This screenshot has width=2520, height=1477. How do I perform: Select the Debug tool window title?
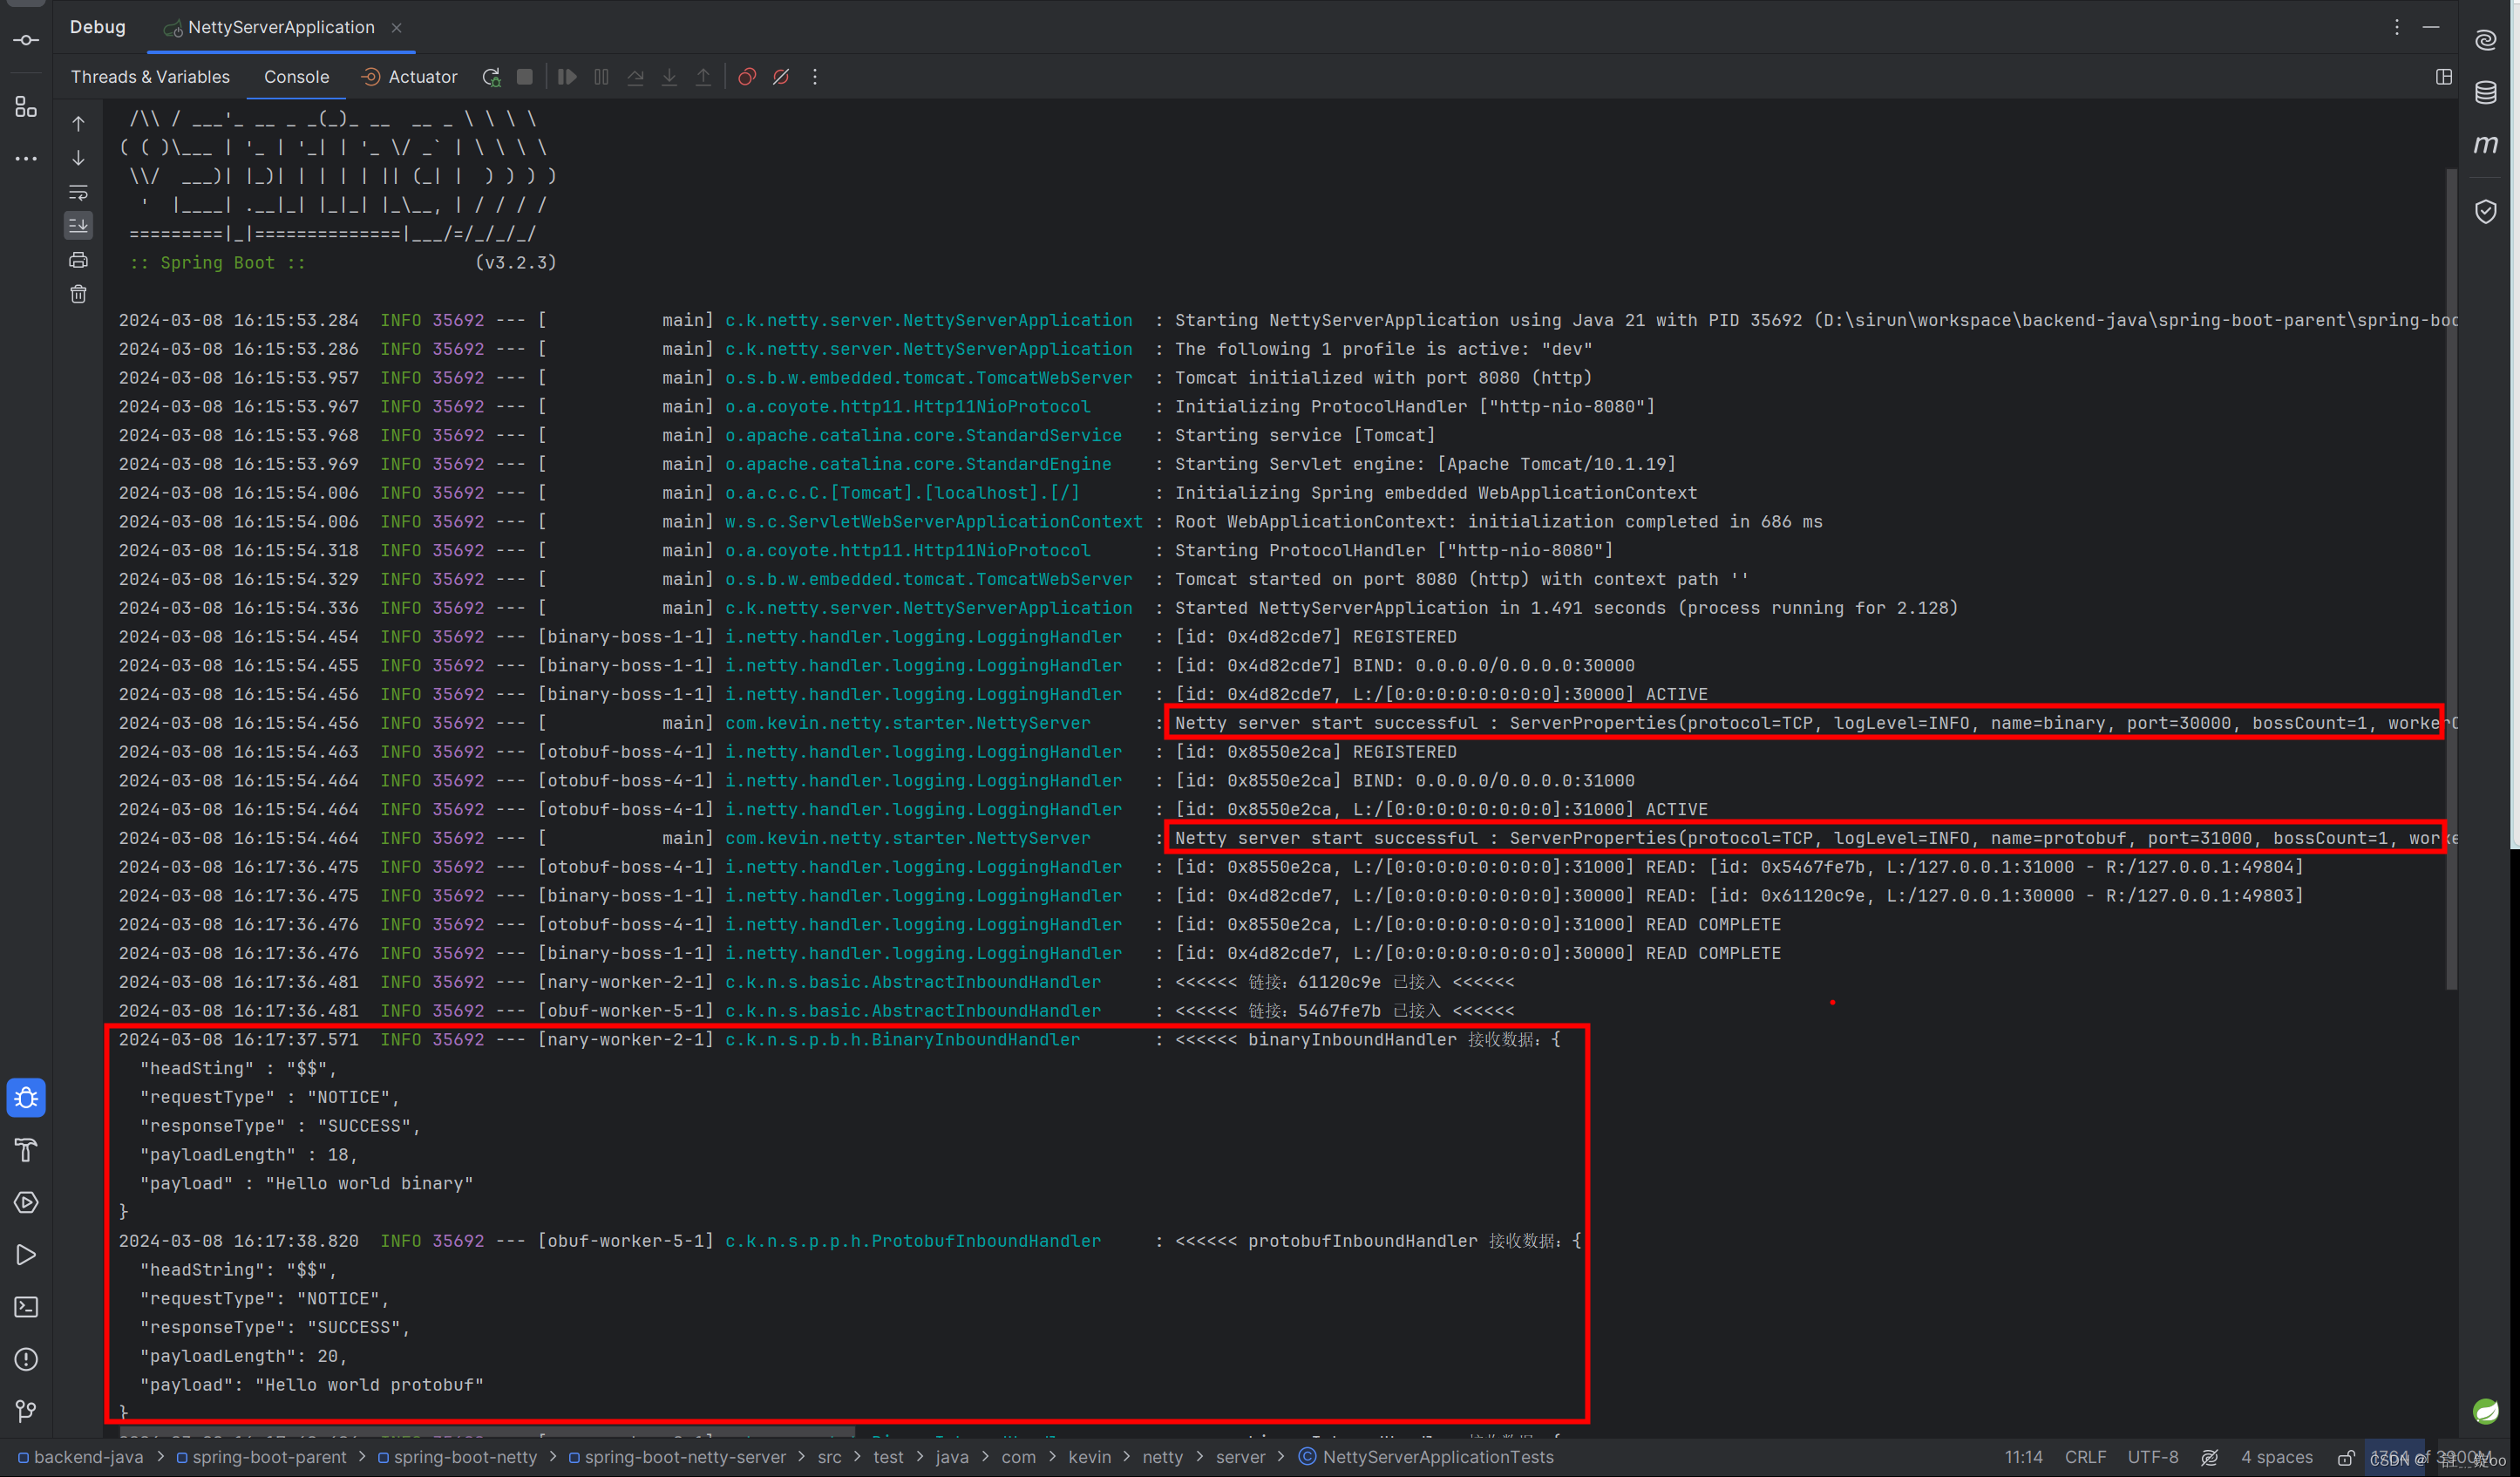point(98,27)
